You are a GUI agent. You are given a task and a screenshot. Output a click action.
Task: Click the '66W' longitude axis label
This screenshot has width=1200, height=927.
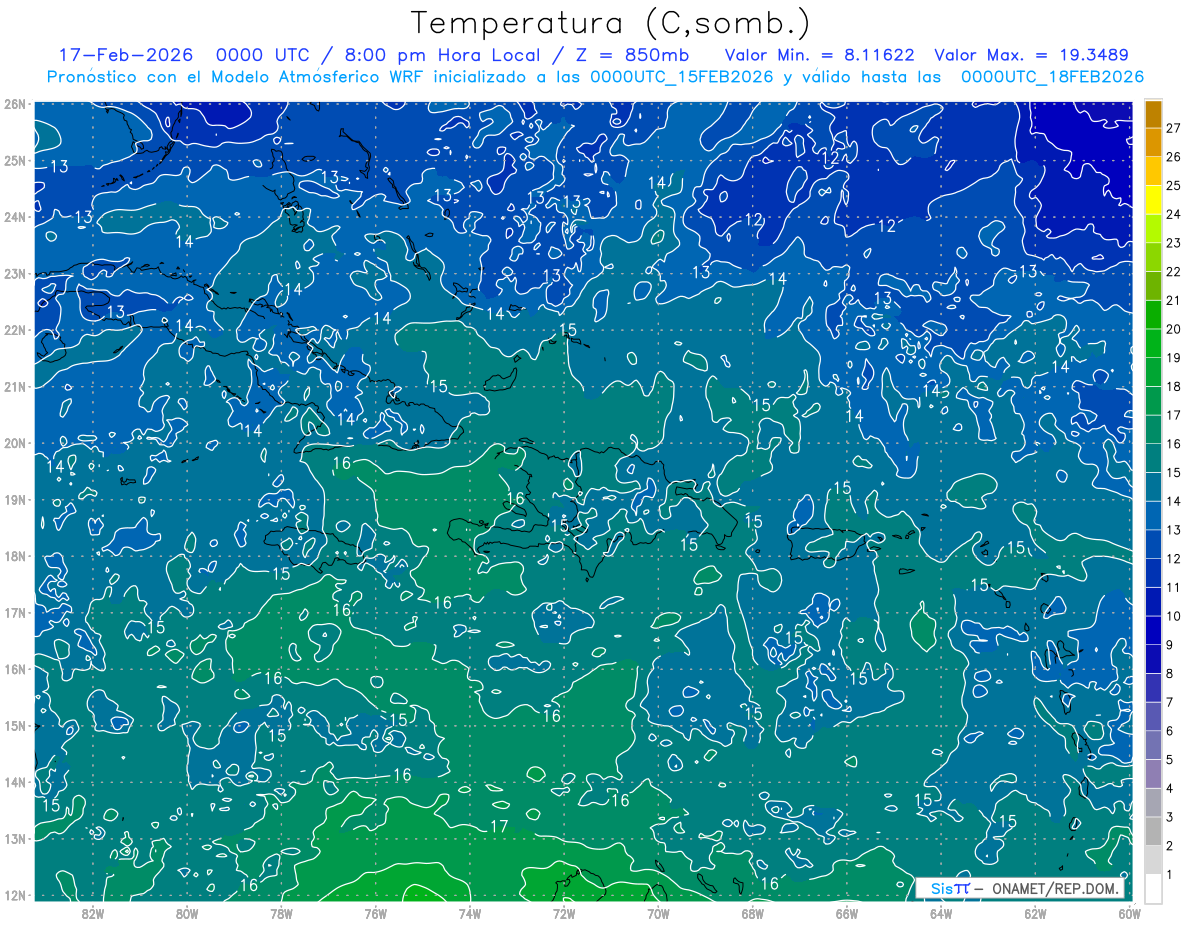point(846,913)
